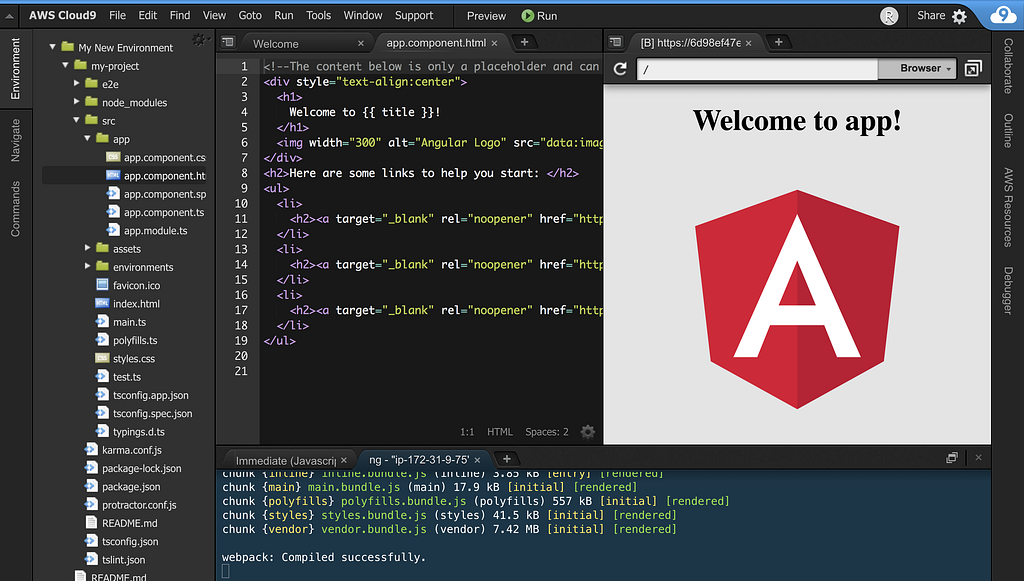
Task: Expand the node_modules folder
Action: pos(78,102)
